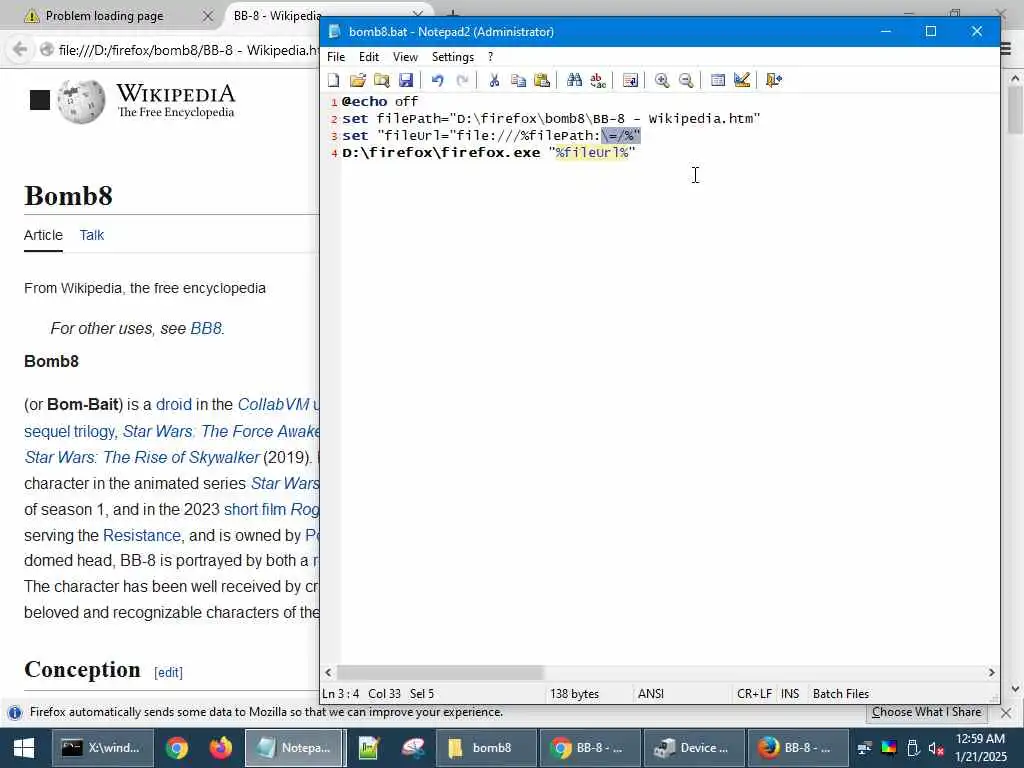The image size is (1024, 768).
Task: Open the syntax scheme selection icon
Action: click(x=718, y=80)
